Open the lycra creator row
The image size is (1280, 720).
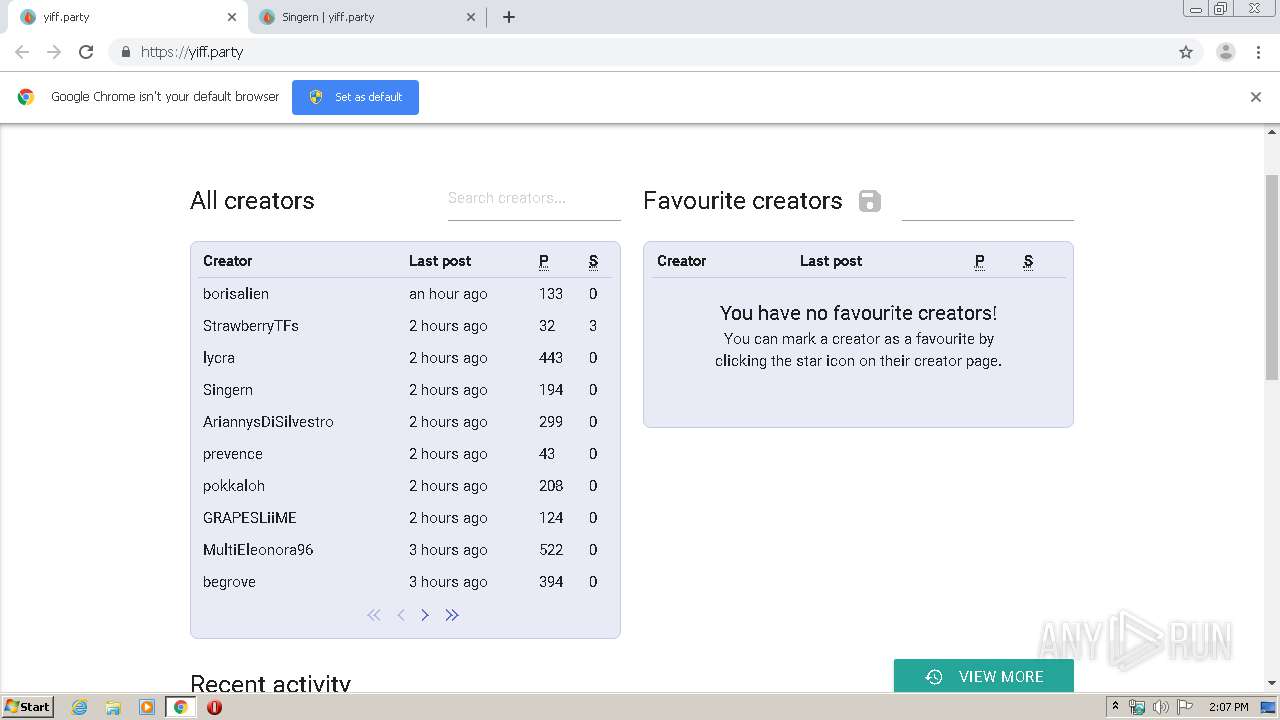coord(405,358)
